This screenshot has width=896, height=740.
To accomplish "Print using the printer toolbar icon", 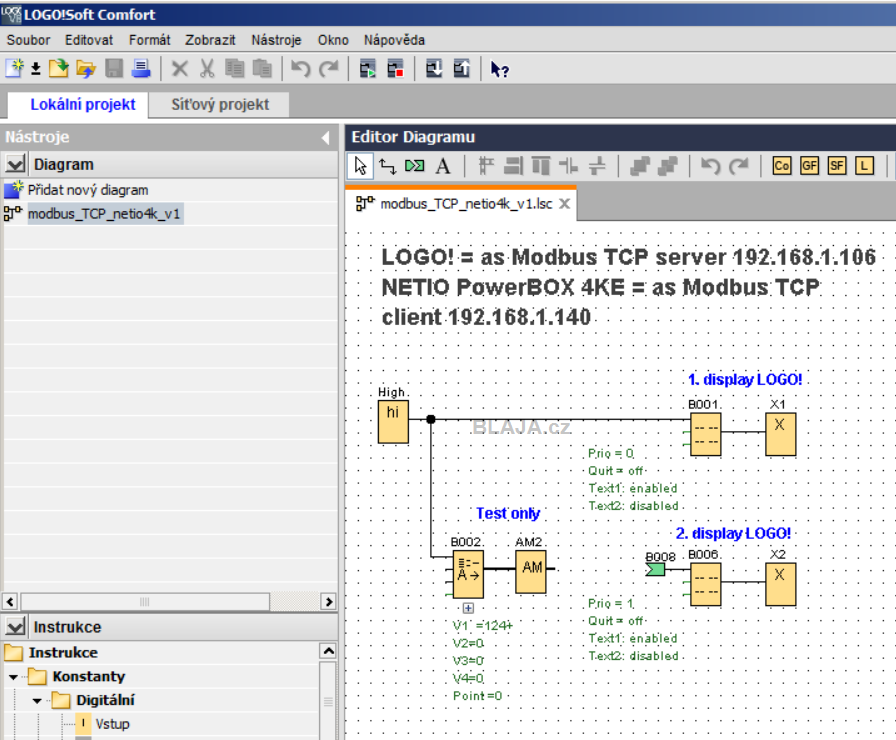I will click(141, 69).
